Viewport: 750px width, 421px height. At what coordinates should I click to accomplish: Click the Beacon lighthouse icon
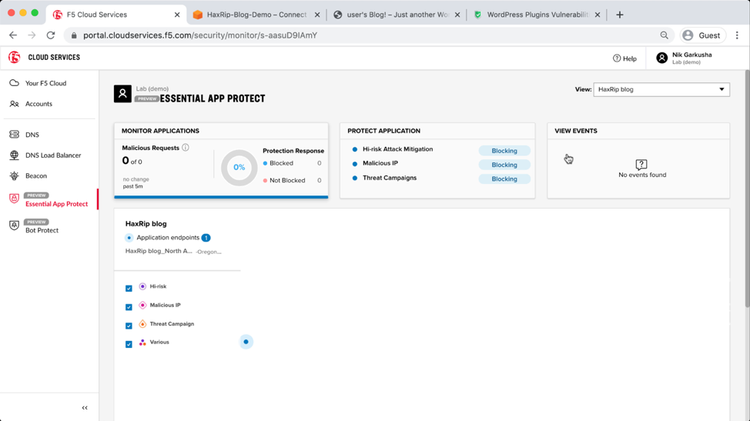tap(14, 176)
